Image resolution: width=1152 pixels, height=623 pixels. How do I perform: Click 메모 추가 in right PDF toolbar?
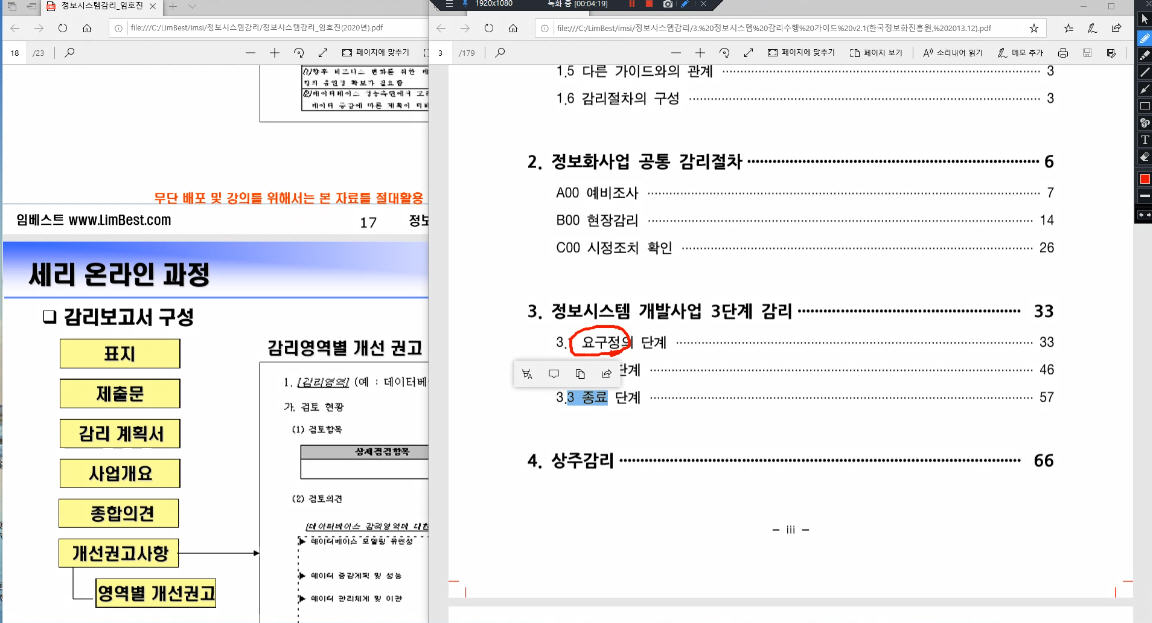[1020, 53]
